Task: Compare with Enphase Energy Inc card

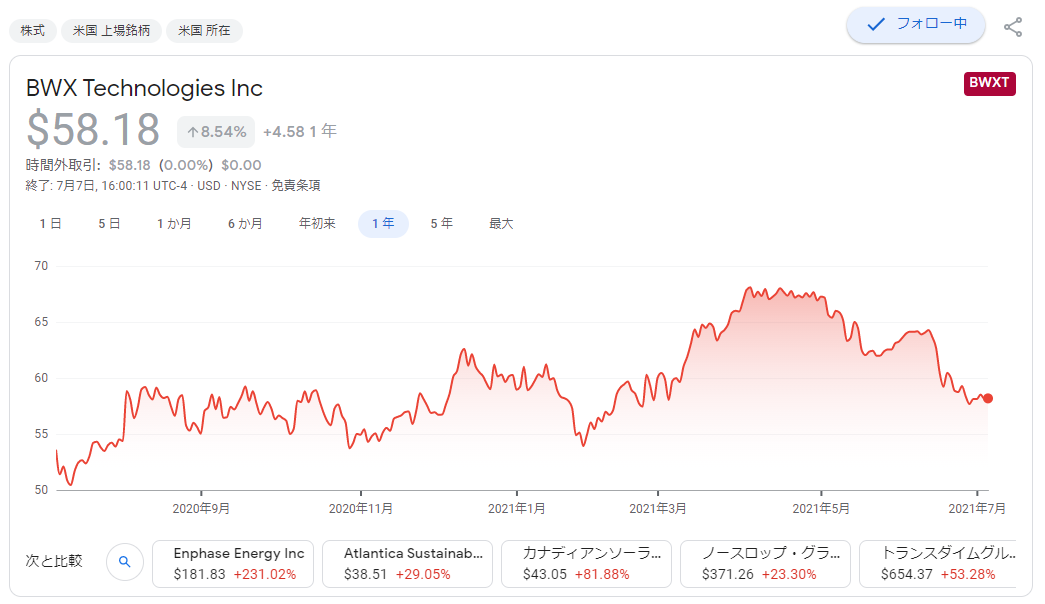Action: pos(233,563)
